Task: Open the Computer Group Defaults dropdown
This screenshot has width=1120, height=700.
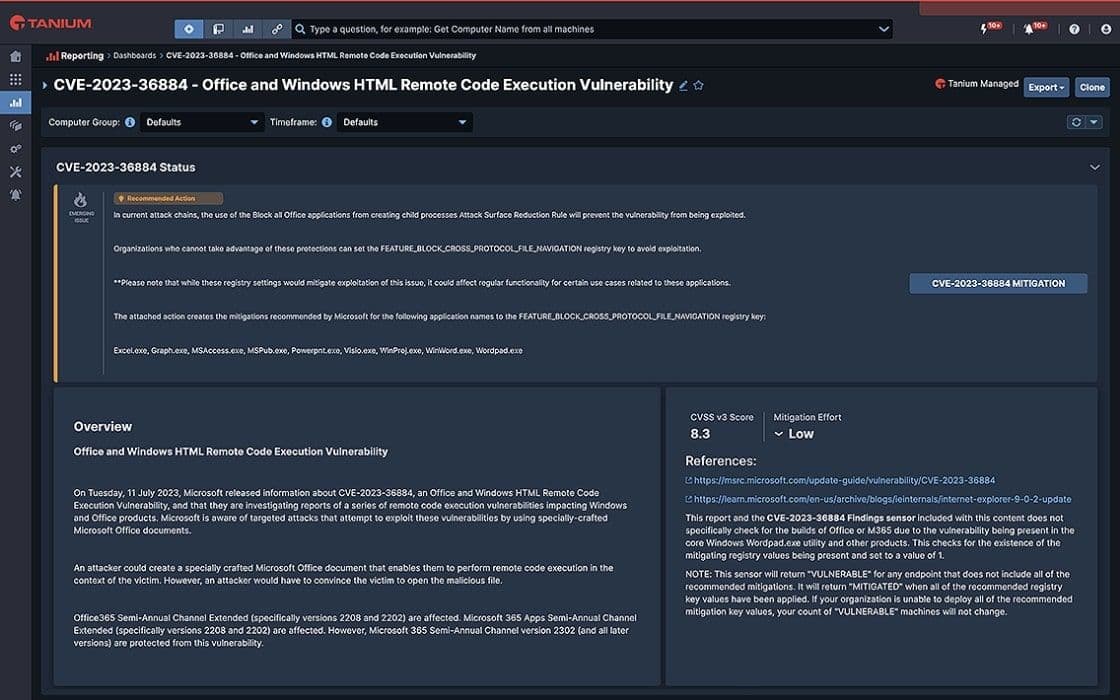Action: click(x=202, y=122)
